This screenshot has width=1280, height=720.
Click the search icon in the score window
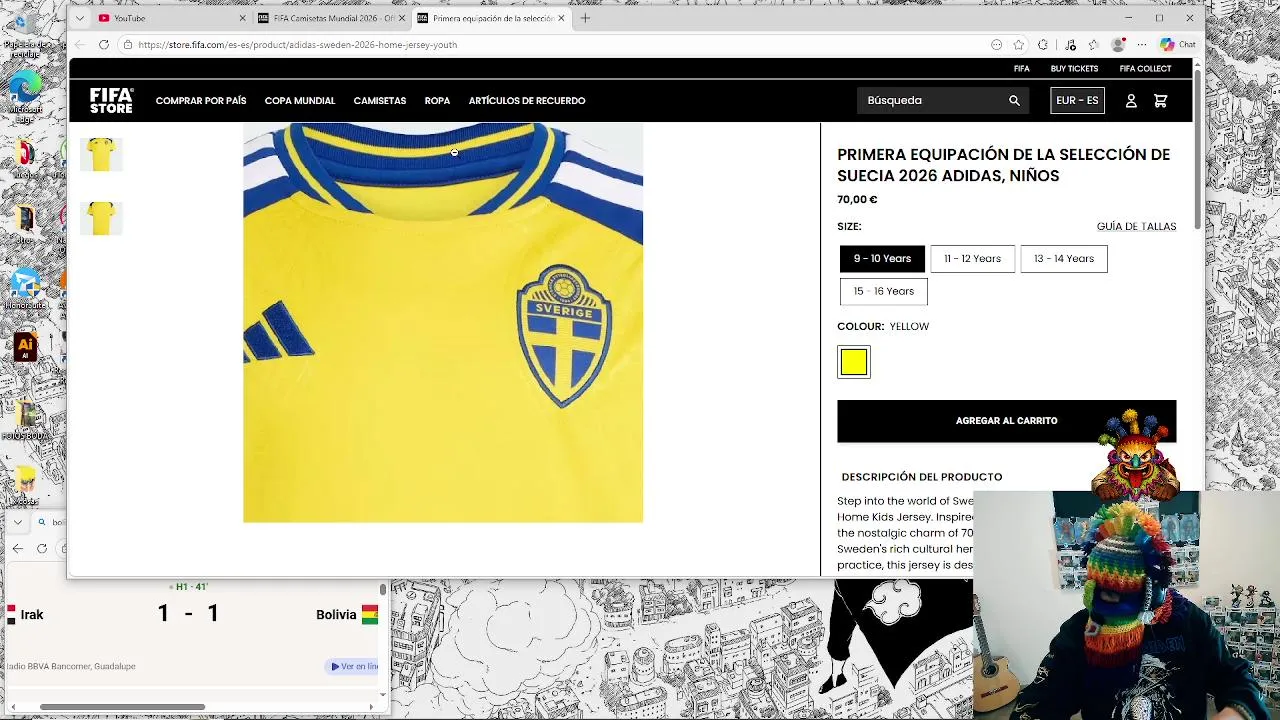click(42, 522)
